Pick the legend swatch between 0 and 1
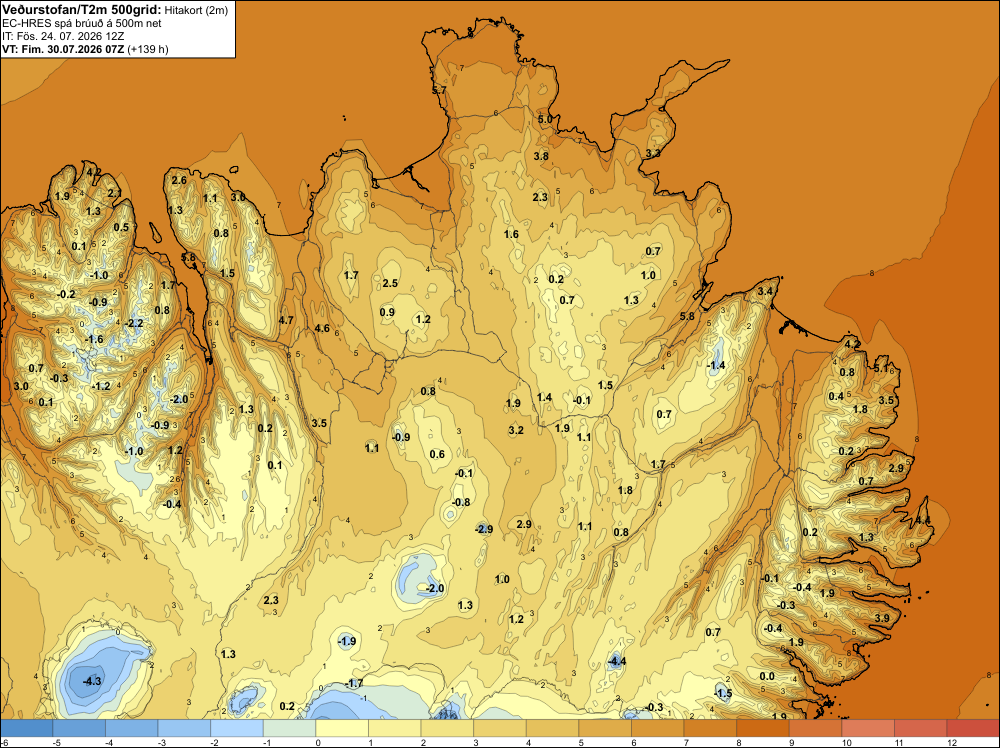The width and height of the screenshot is (1000, 748). pyautogui.click(x=342, y=728)
